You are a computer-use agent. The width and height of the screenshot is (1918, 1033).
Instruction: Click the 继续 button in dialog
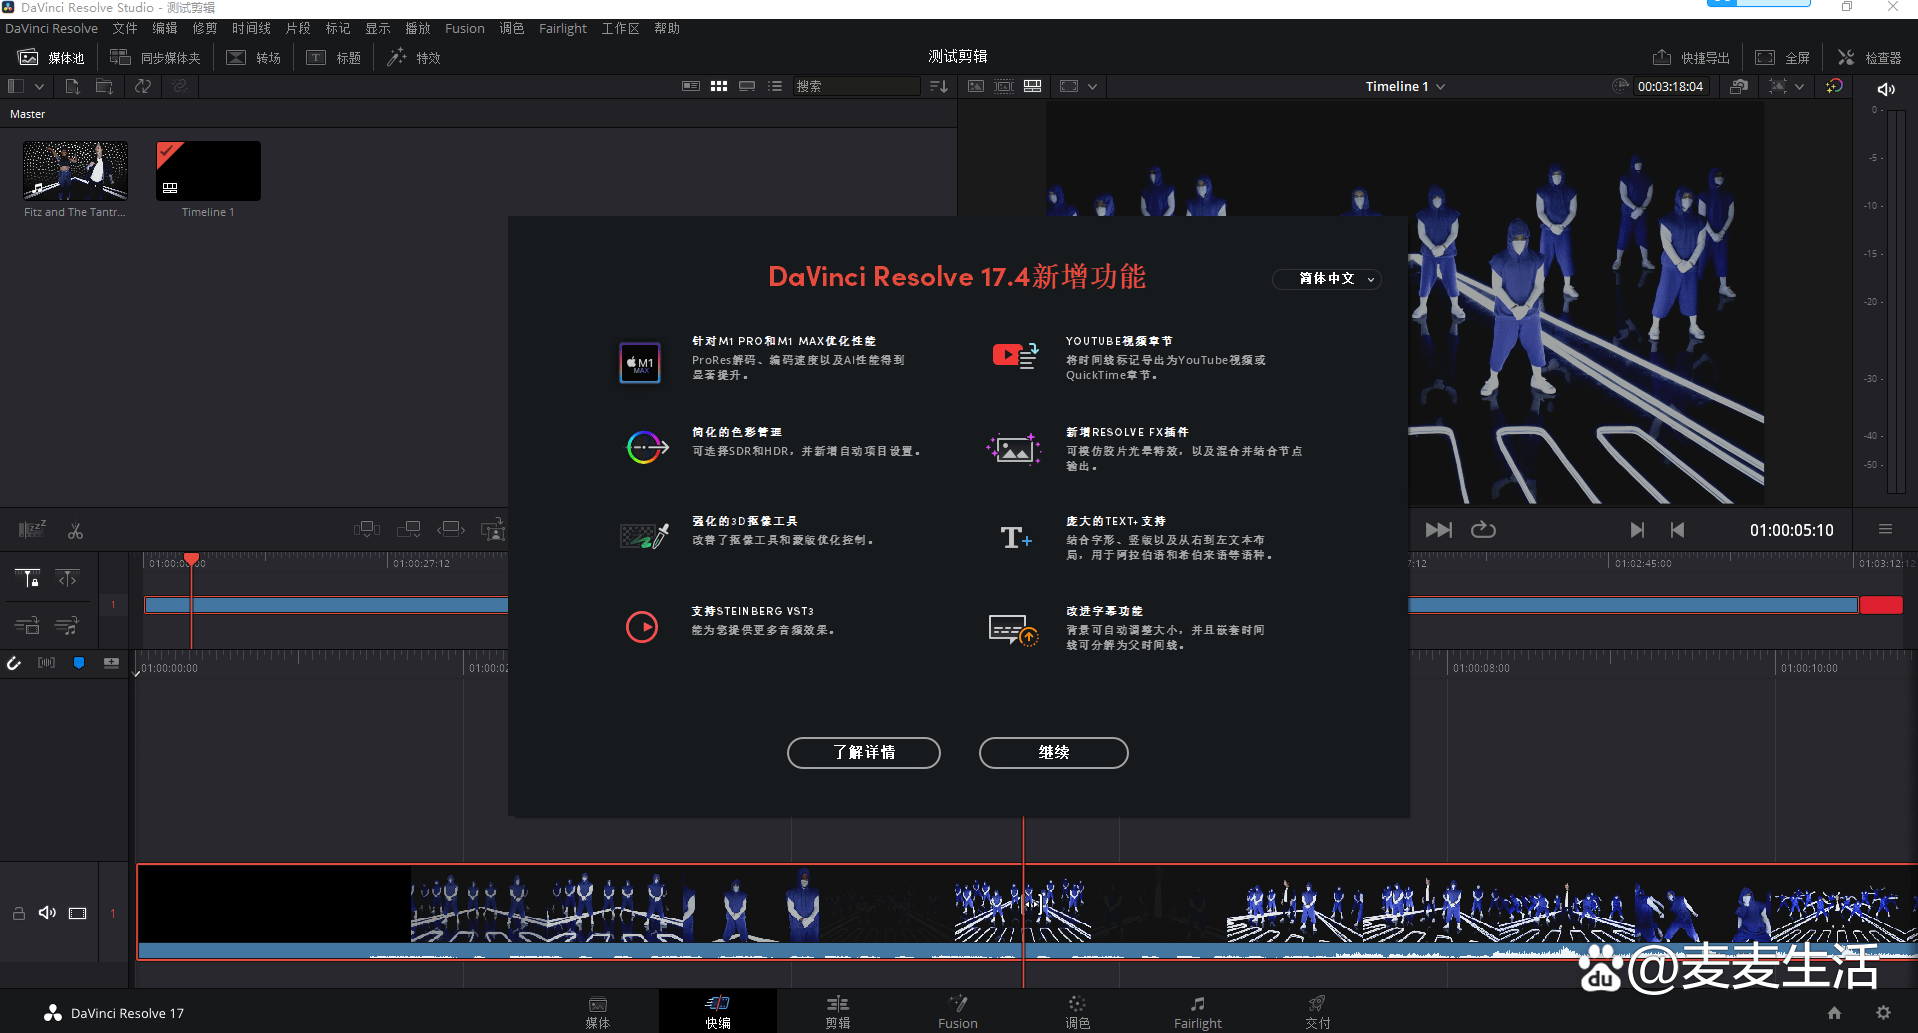(x=1053, y=753)
